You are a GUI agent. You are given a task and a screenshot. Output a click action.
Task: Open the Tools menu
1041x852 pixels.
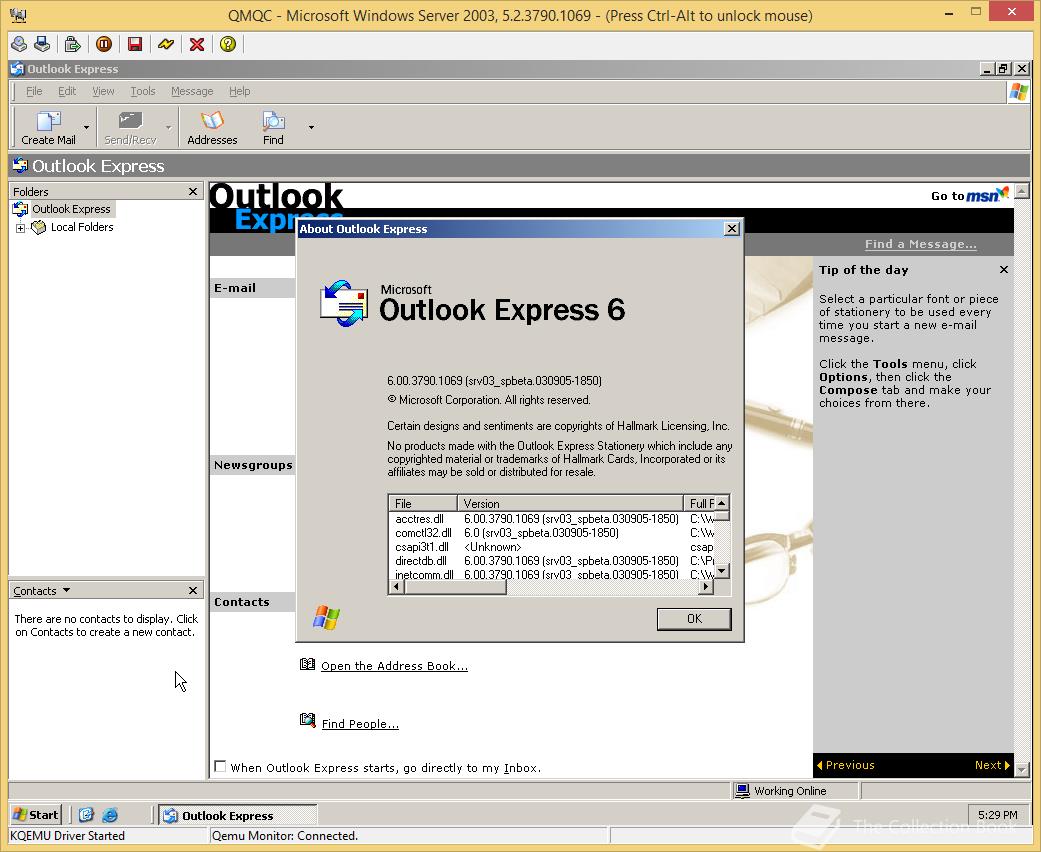pos(143,91)
